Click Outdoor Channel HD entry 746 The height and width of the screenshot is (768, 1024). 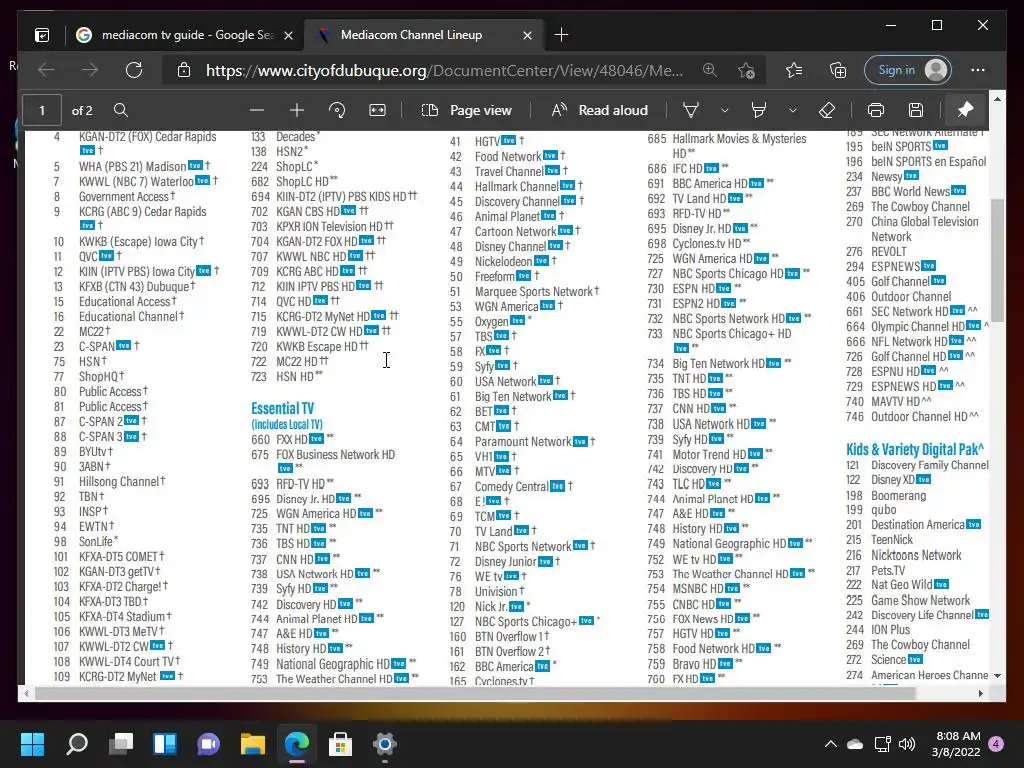[x=912, y=417]
